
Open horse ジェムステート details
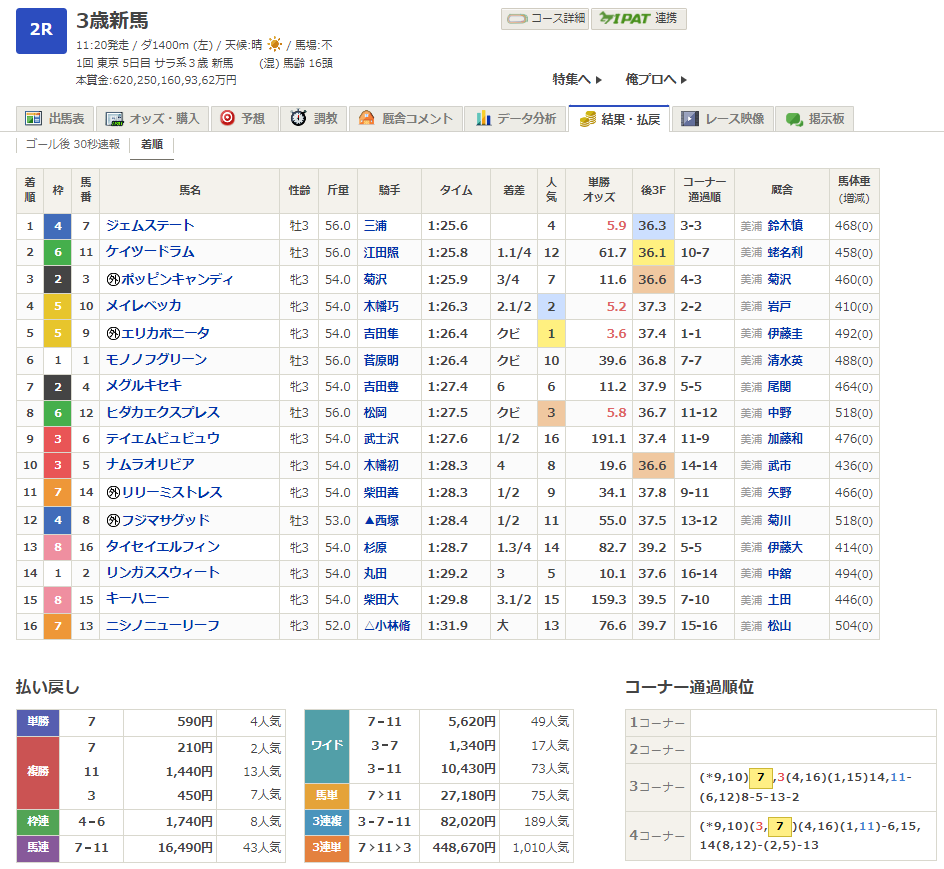point(150,226)
